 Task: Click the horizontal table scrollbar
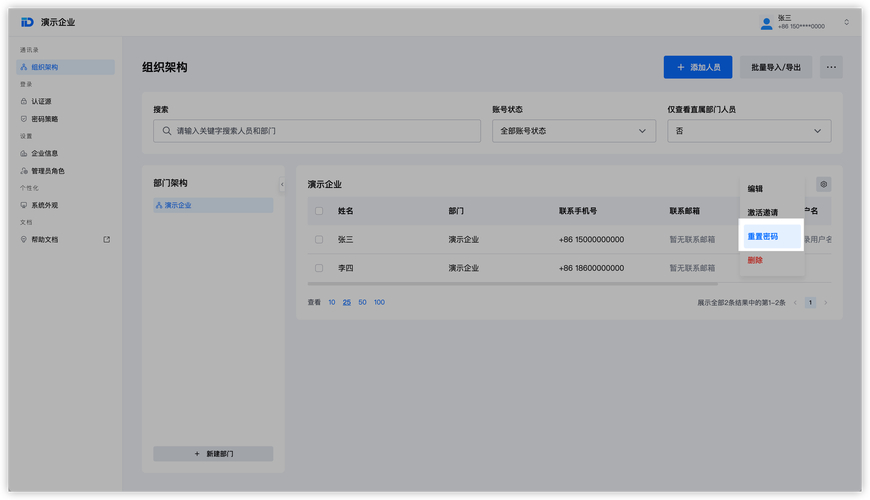(x=513, y=284)
